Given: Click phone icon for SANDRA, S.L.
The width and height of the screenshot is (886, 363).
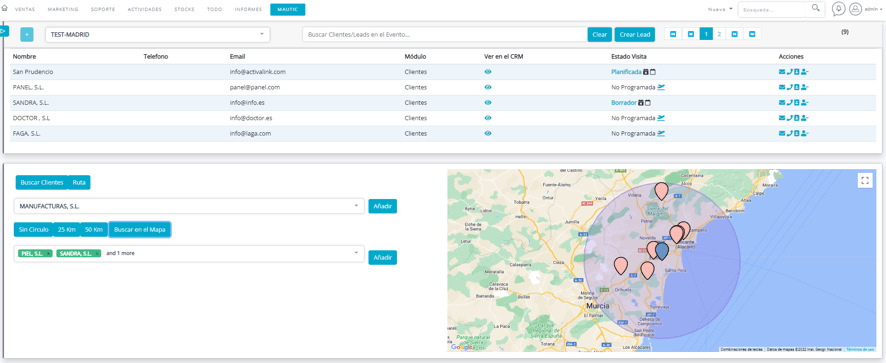Looking at the screenshot, I should [x=789, y=102].
